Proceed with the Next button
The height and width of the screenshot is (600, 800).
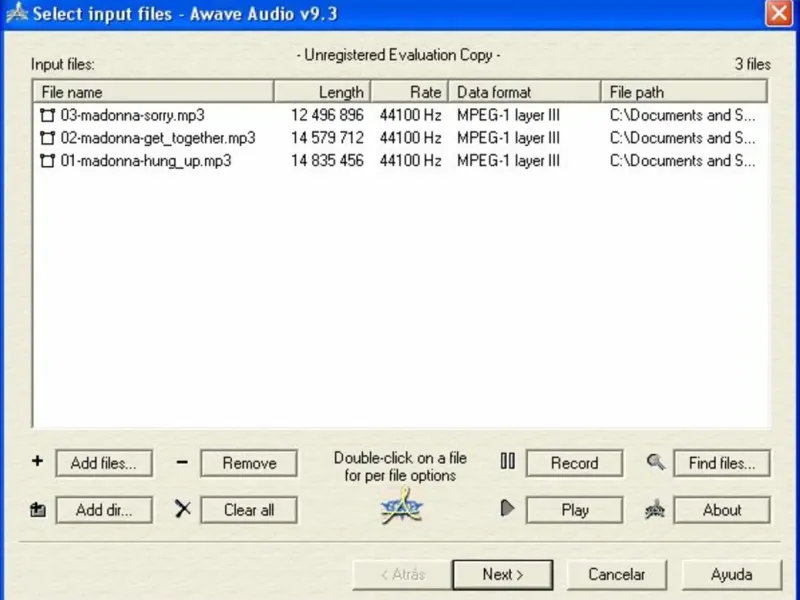(503, 574)
